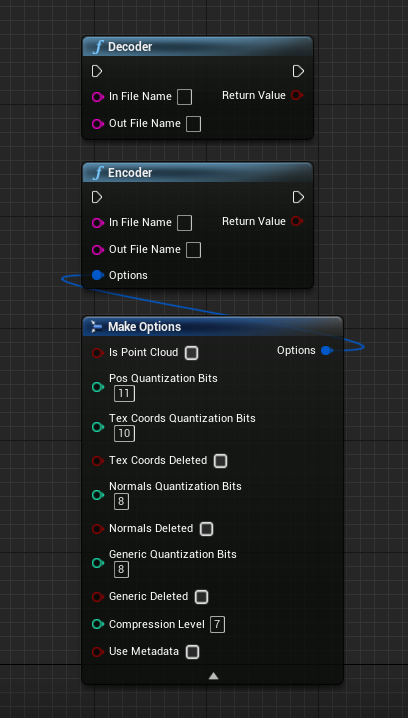Collapse Make Options node with bottom arrow
408x718 pixels.
pos(213,676)
